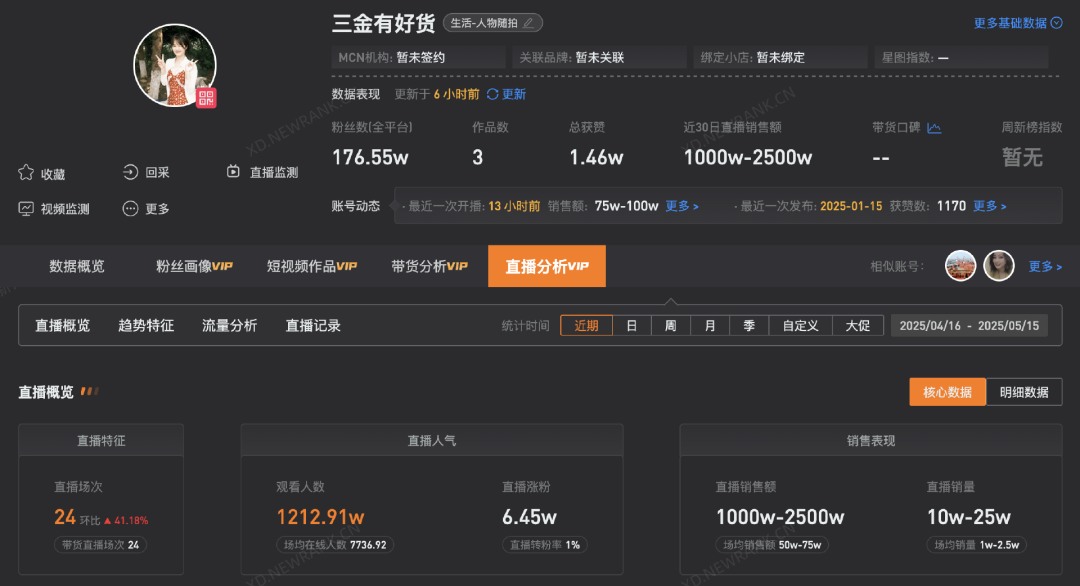Toggle to 明细数据 view

1024,392
